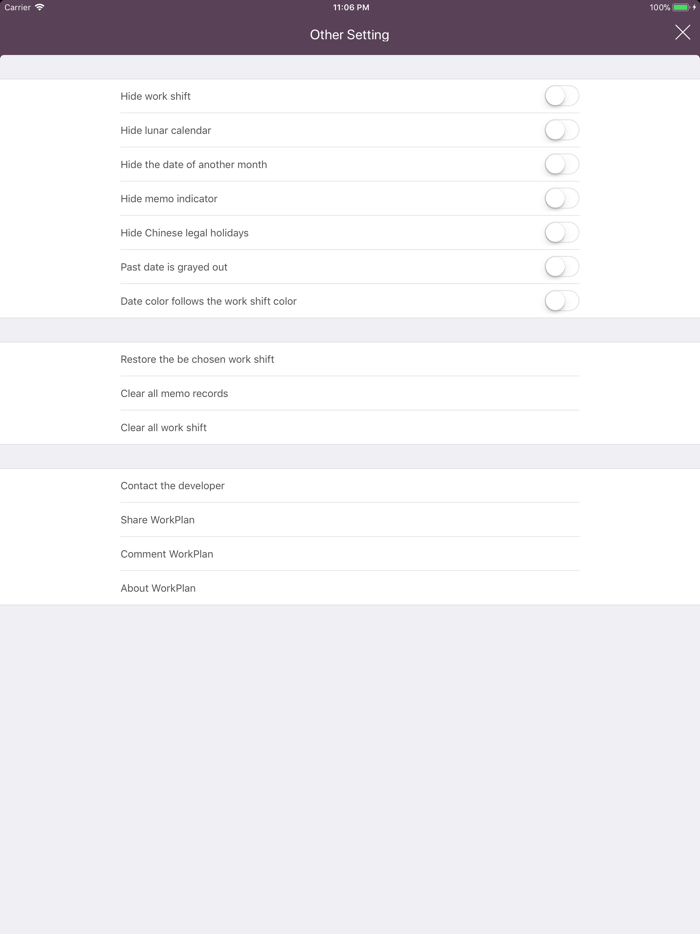This screenshot has height=934, width=700.
Task: Turn on Hide the date of another month
Action: 561,164
